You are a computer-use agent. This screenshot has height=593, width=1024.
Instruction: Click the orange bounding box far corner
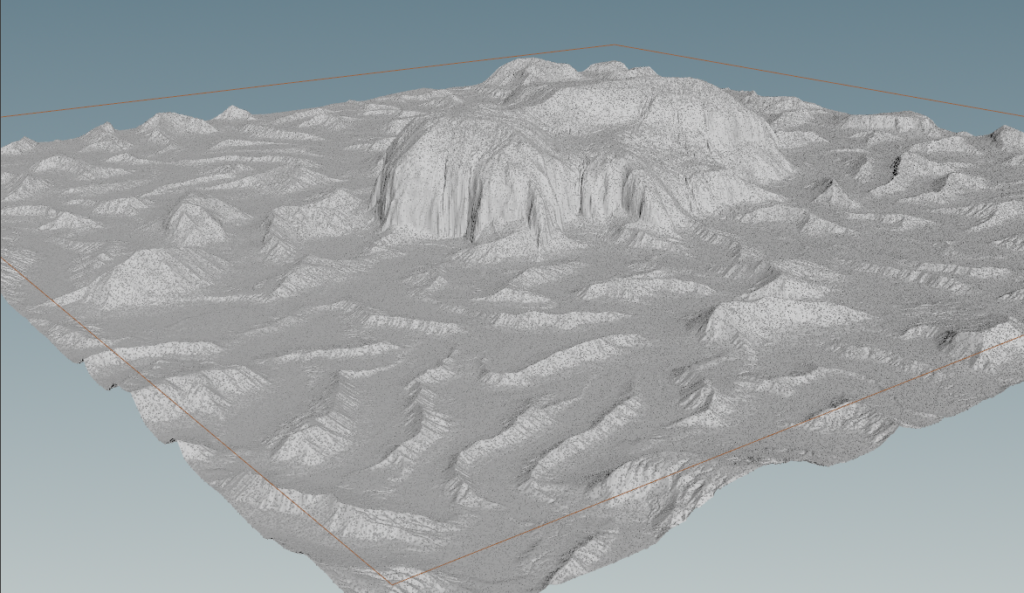tap(613, 45)
